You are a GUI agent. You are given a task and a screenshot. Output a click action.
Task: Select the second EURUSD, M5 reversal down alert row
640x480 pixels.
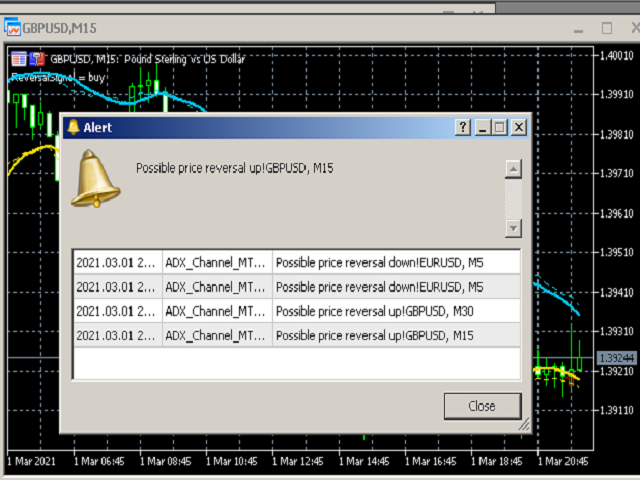297,287
